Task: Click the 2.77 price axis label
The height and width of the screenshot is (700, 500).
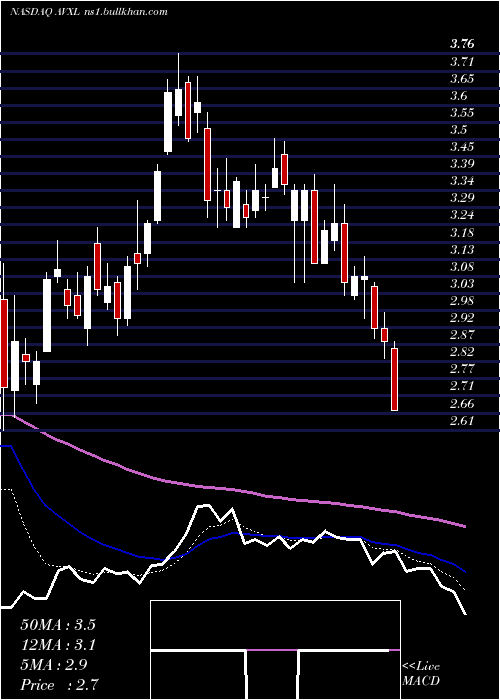Action: point(462,369)
